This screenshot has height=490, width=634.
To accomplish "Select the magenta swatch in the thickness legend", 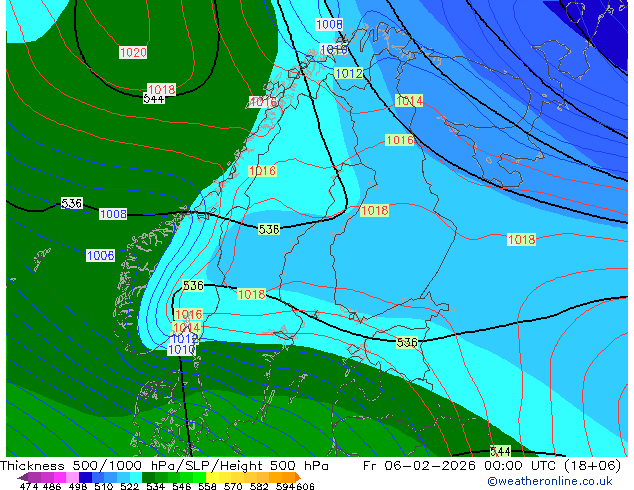I will click(x=60, y=477).
